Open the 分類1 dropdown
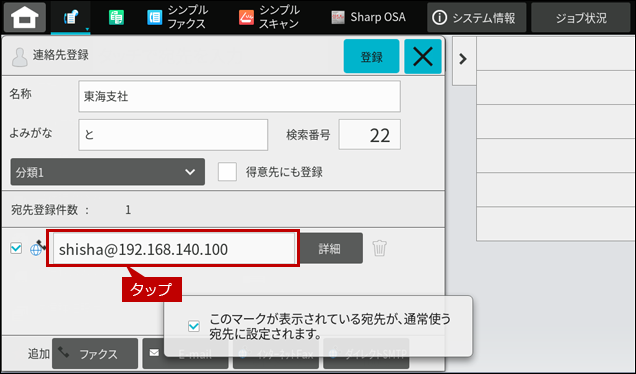The image size is (636, 374). click(x=107, y=172)
